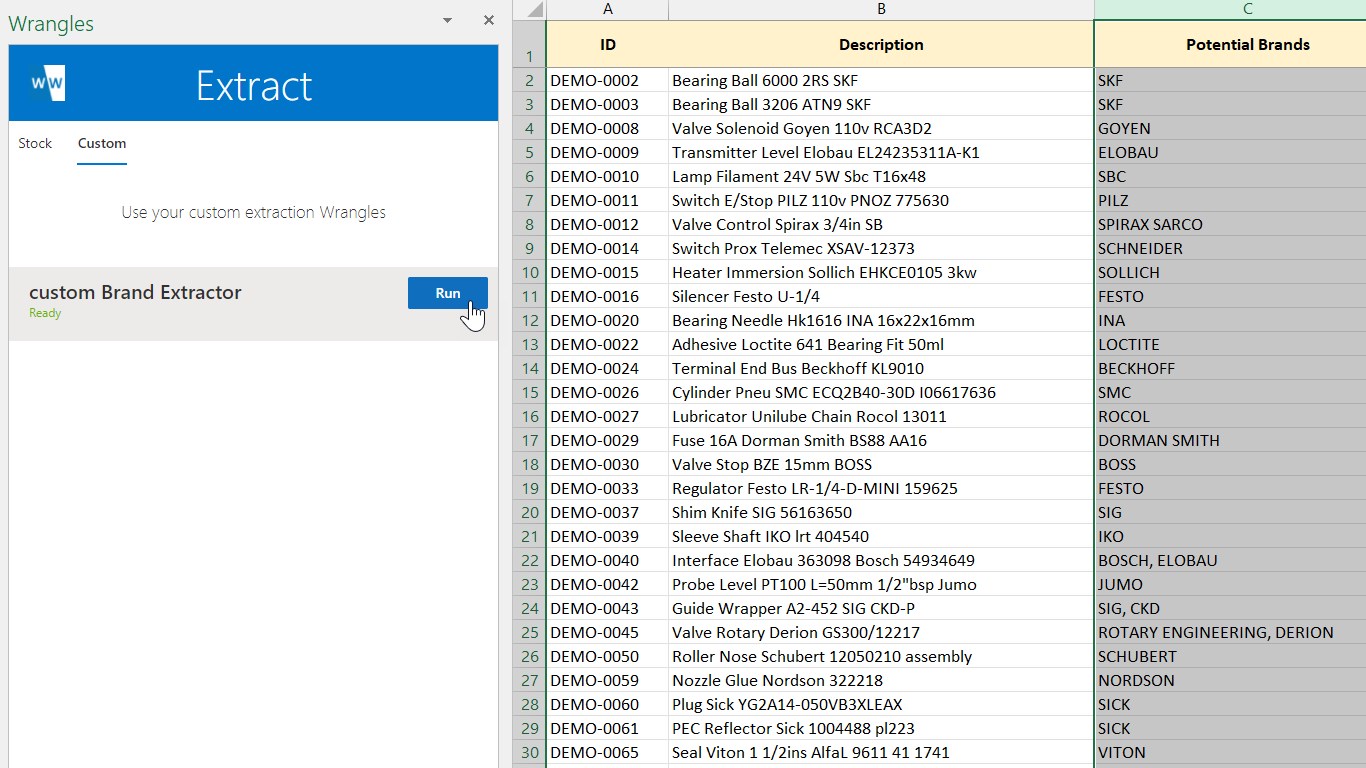Select cell PEC Reflector Sick 1004488 pl223

click(881, 728)
